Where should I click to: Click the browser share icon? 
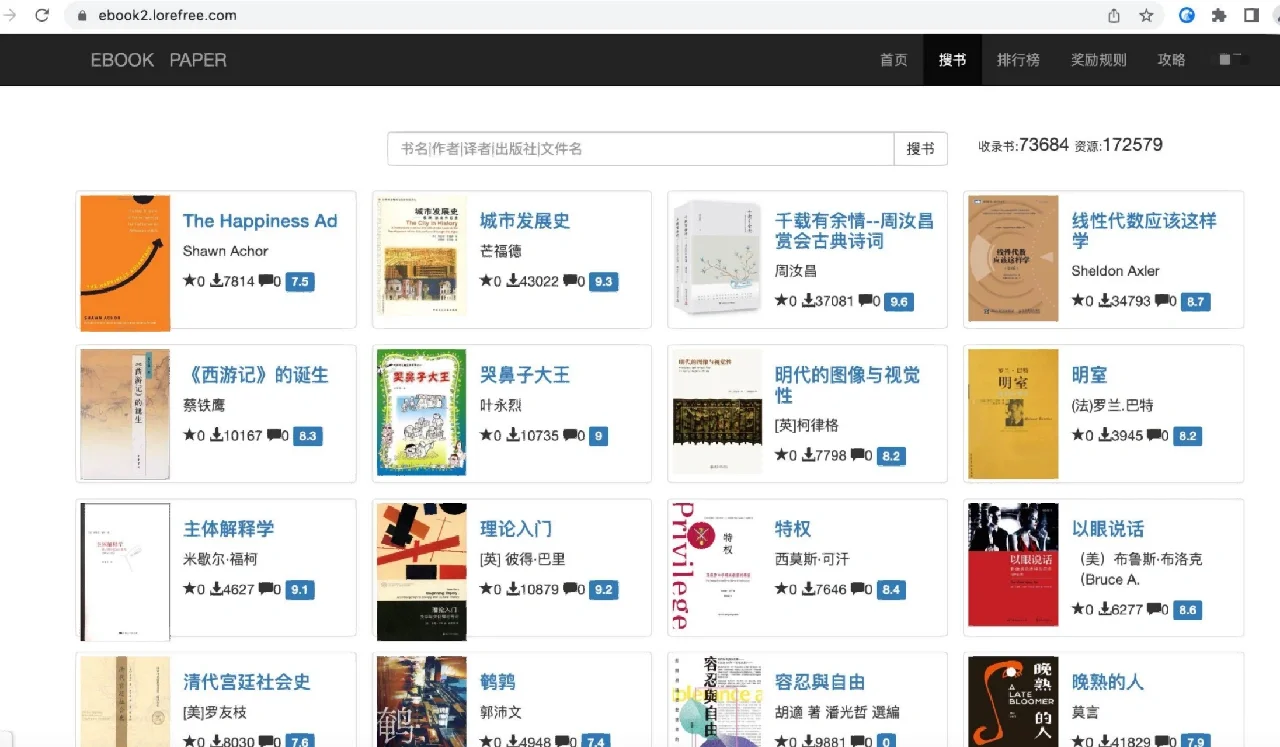[x=1114, y=15]
